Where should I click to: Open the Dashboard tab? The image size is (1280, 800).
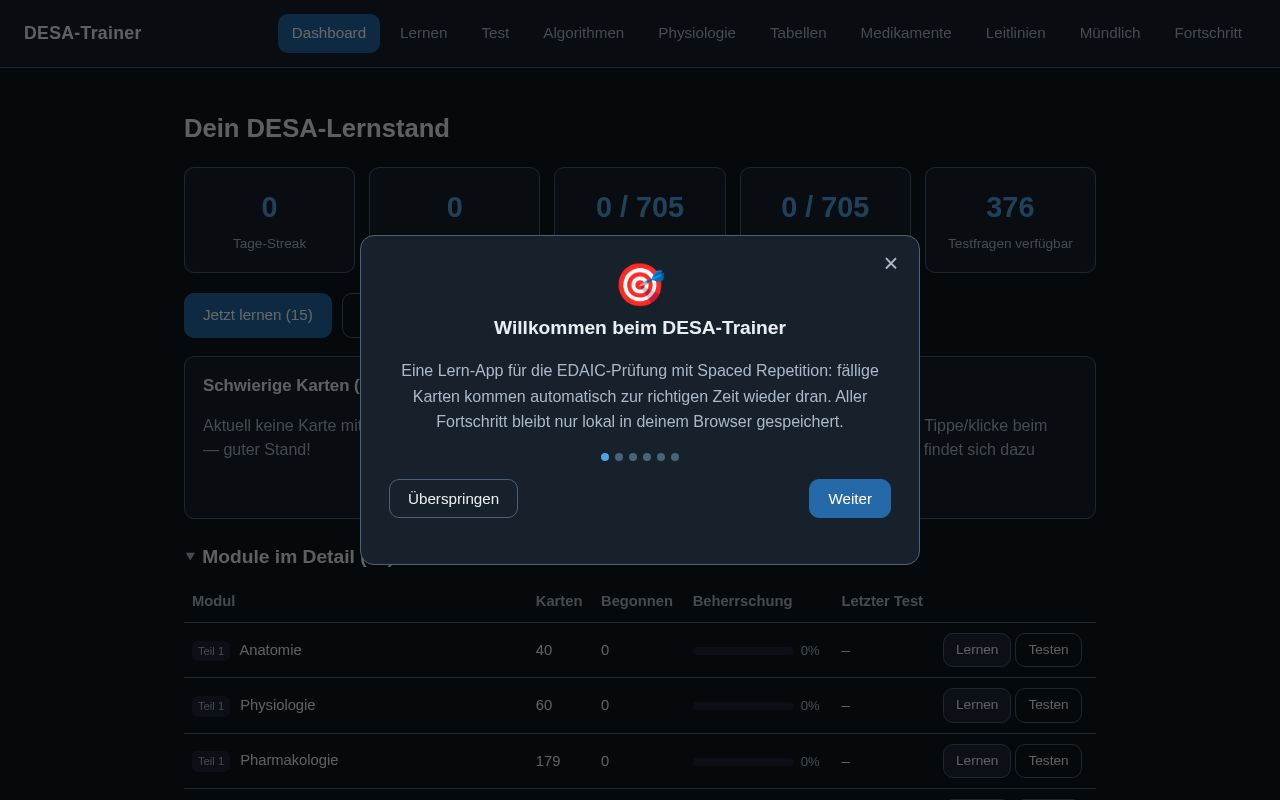[329, 33]
